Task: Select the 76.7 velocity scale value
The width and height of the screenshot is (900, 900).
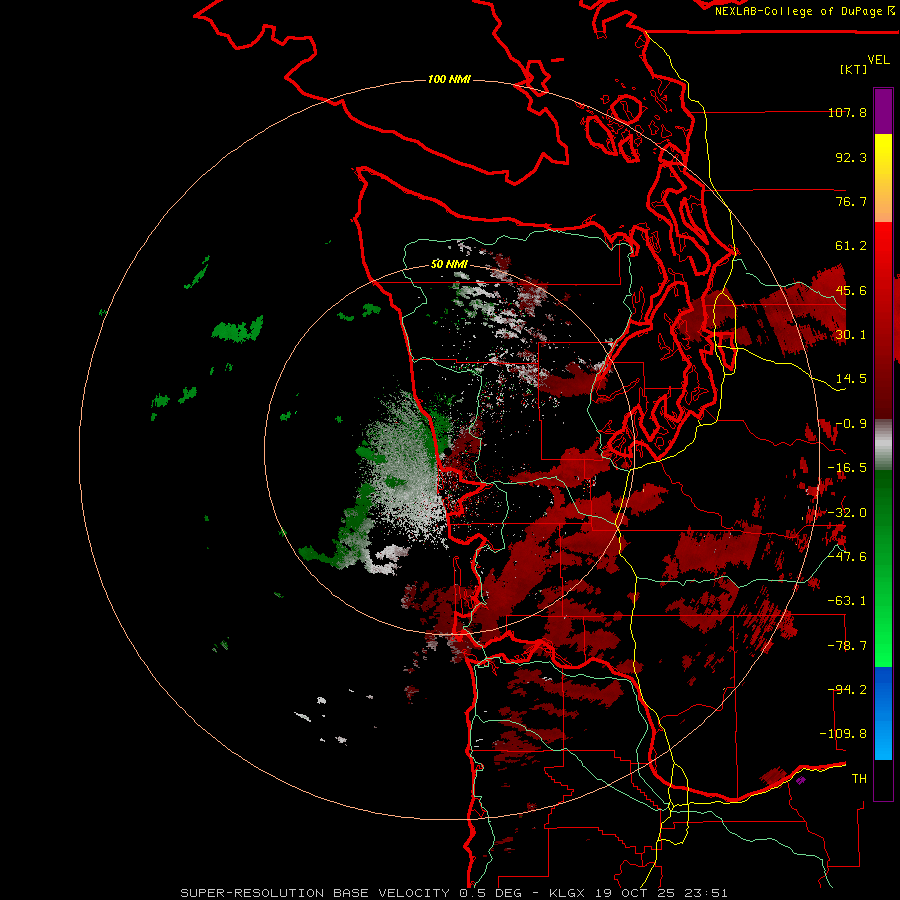Action: pos(851,201)
